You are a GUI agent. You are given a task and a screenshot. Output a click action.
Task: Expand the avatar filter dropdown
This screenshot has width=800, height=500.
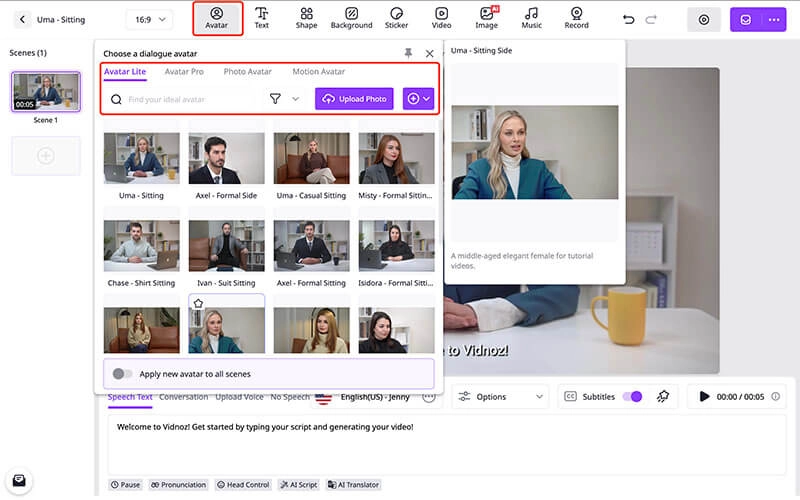284,99
